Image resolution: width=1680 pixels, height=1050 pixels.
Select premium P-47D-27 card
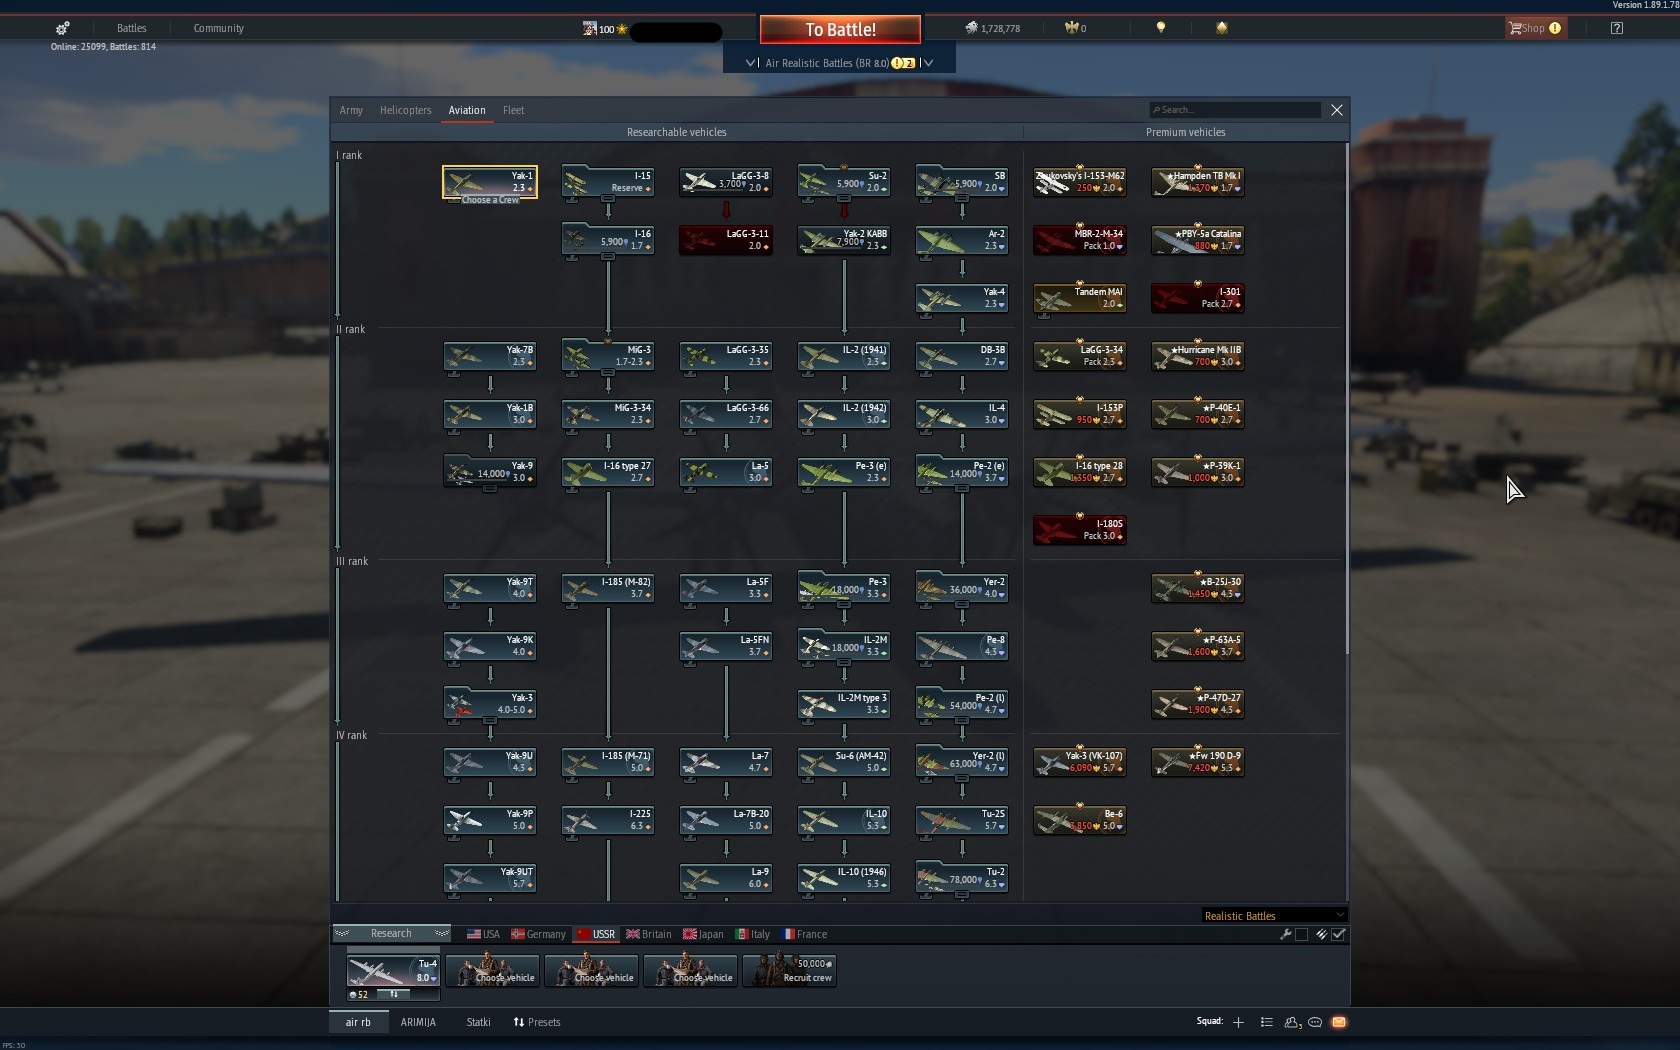[1198, 704]
